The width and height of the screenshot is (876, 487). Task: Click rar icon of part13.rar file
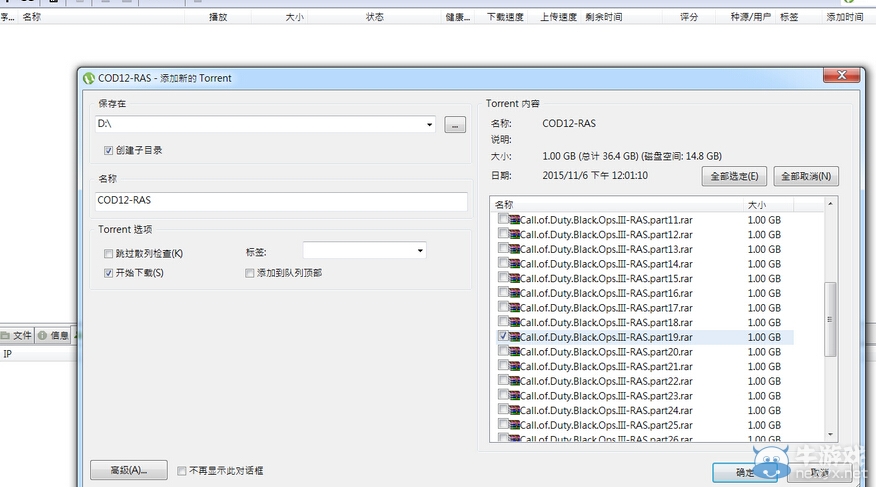pos(514,249)
